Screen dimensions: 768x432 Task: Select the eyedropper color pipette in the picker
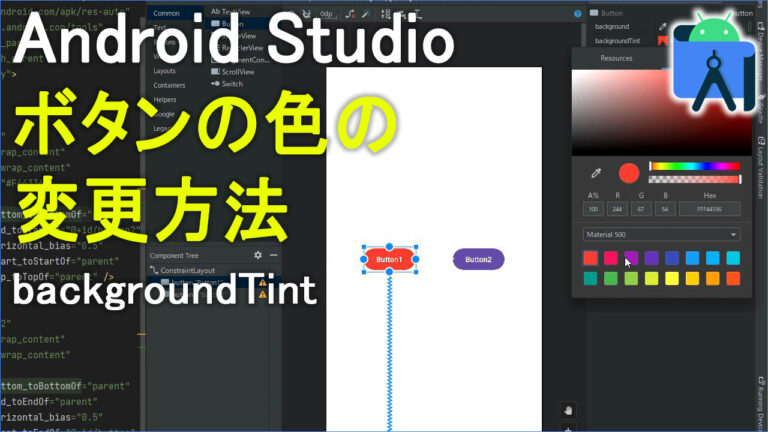tap(596, 173)
